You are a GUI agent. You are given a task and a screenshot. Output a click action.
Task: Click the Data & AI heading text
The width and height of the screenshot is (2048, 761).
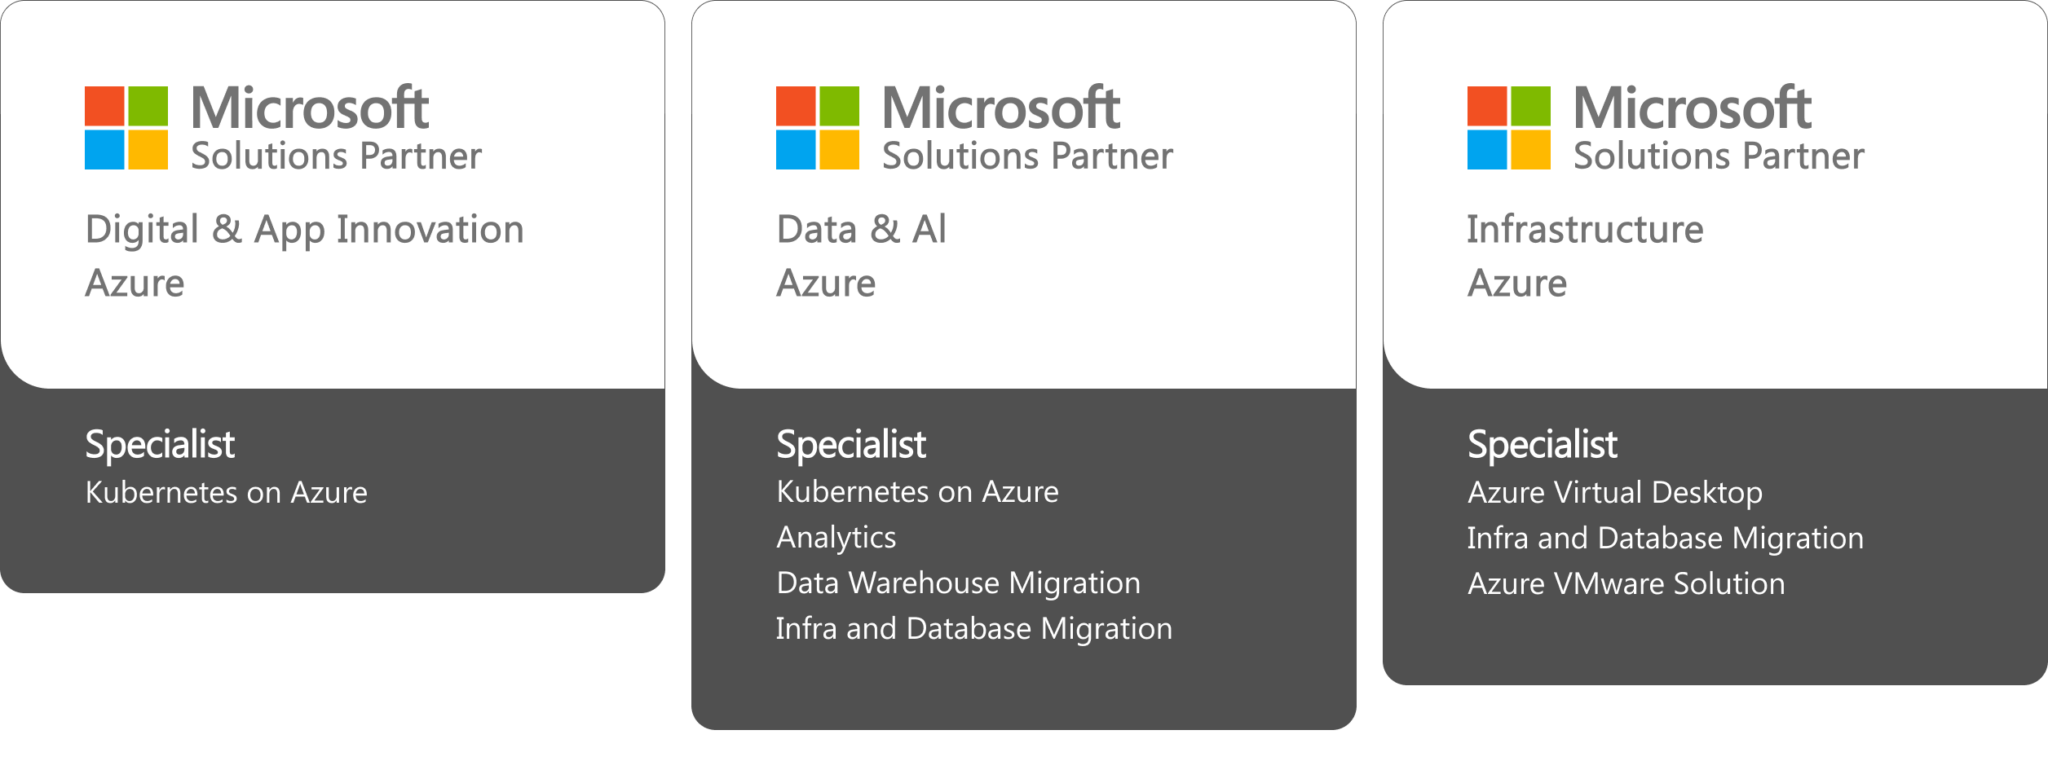coord(861,230)
